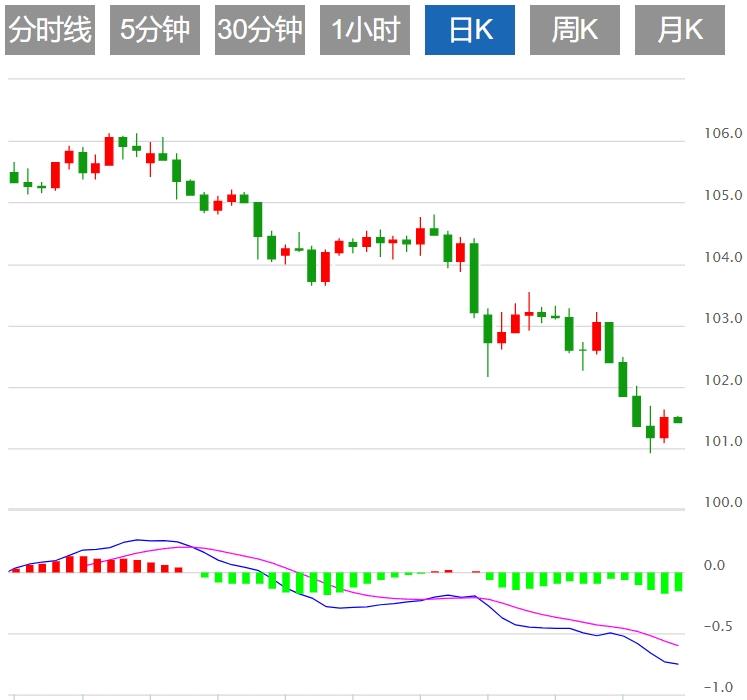The width and height of the screenshot is (747, 700).
Task: Click the 102.0 price axis label
Action: [723, 381]
